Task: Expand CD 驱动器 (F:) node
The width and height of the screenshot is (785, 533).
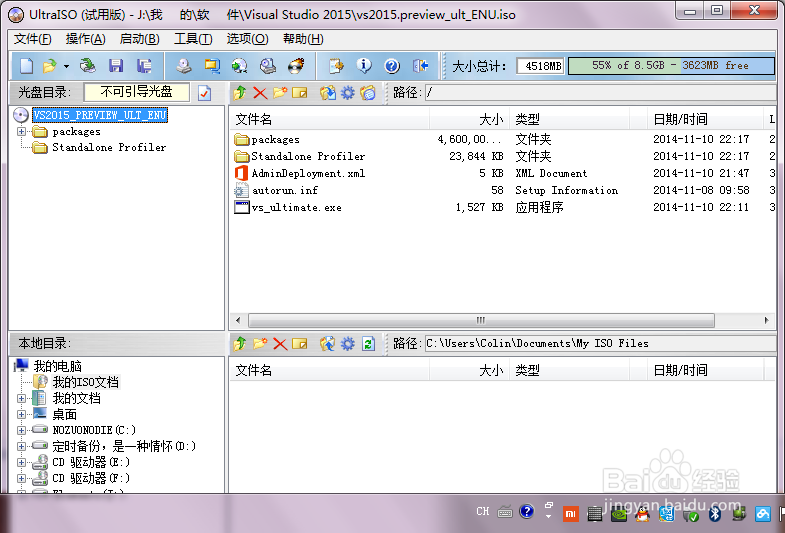Action: point(21,478)
